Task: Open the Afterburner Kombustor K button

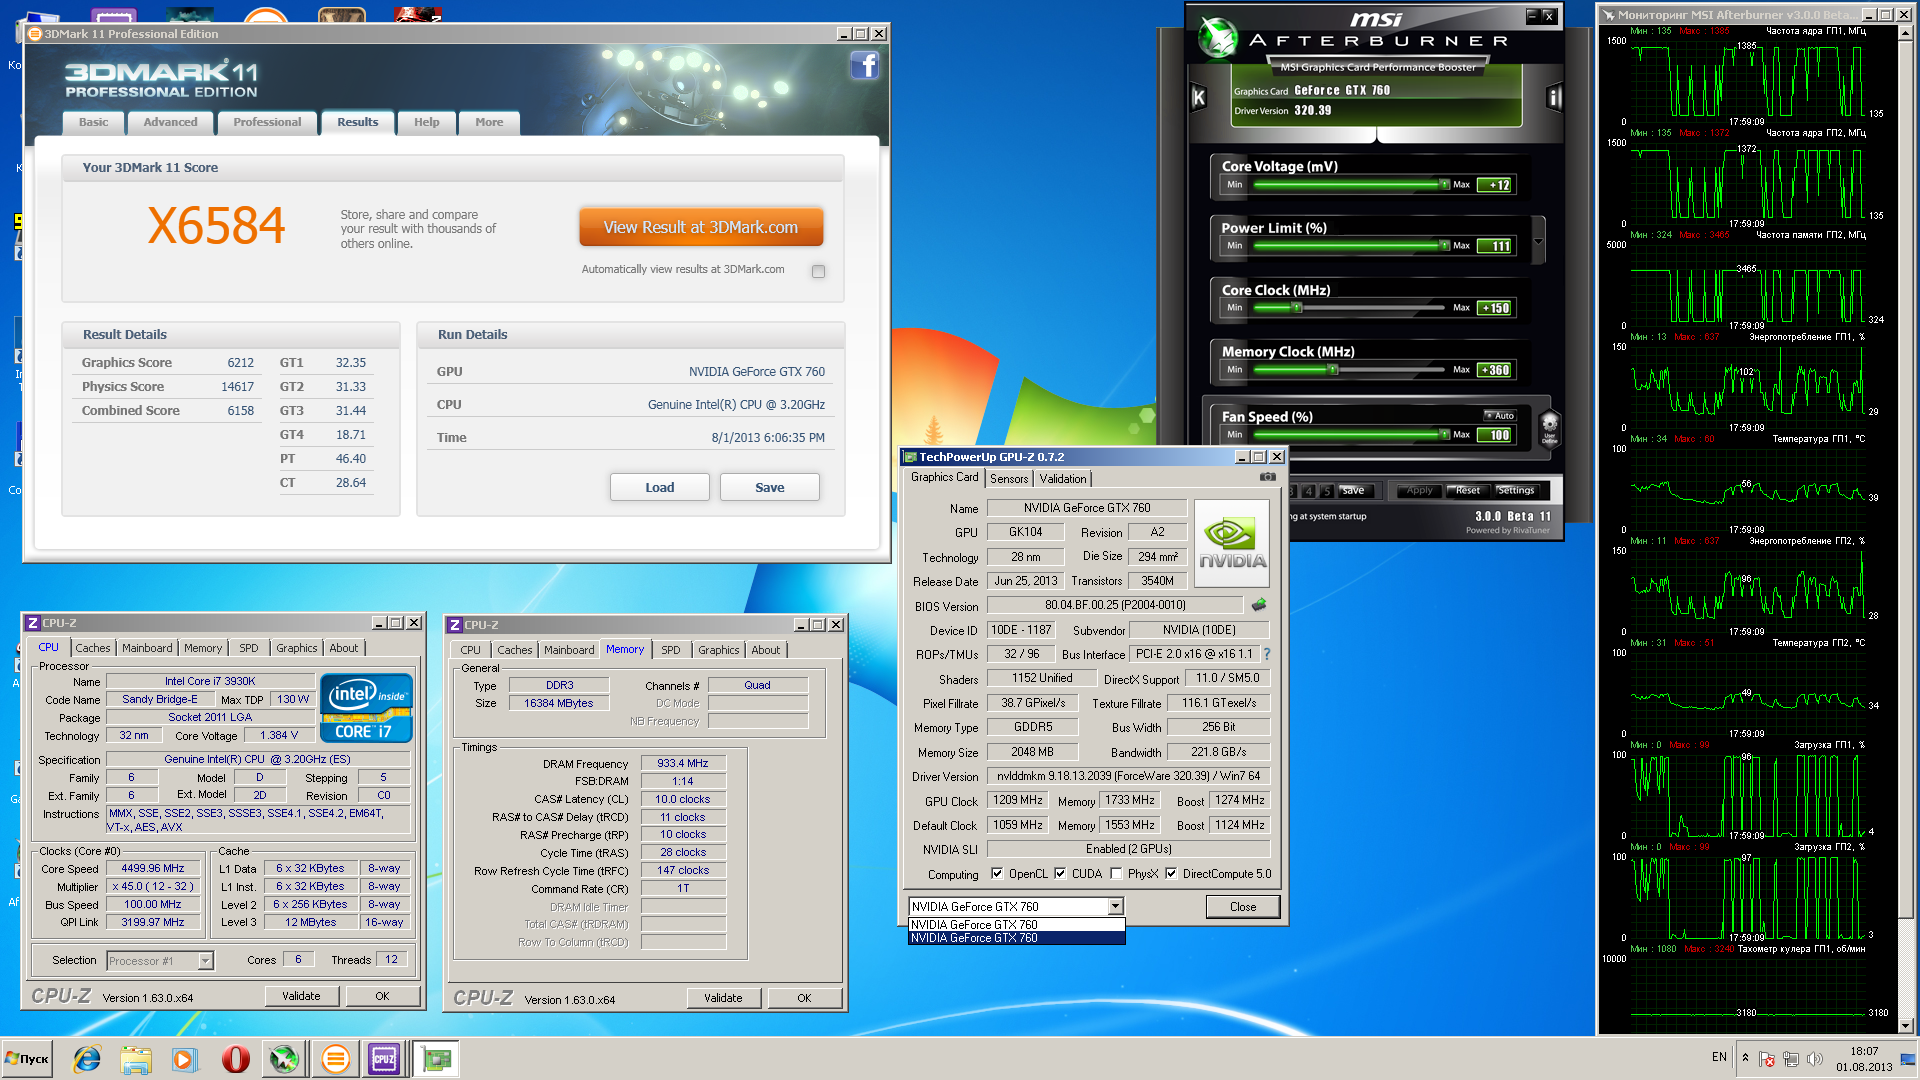Action: point(1199,97)
